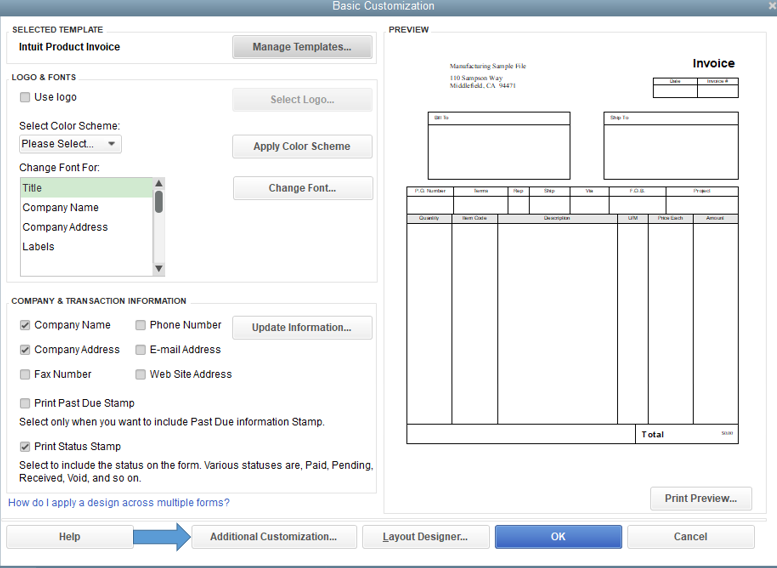Select Title in the font list
Screen dimensions: 777x568
pos(87,188)
